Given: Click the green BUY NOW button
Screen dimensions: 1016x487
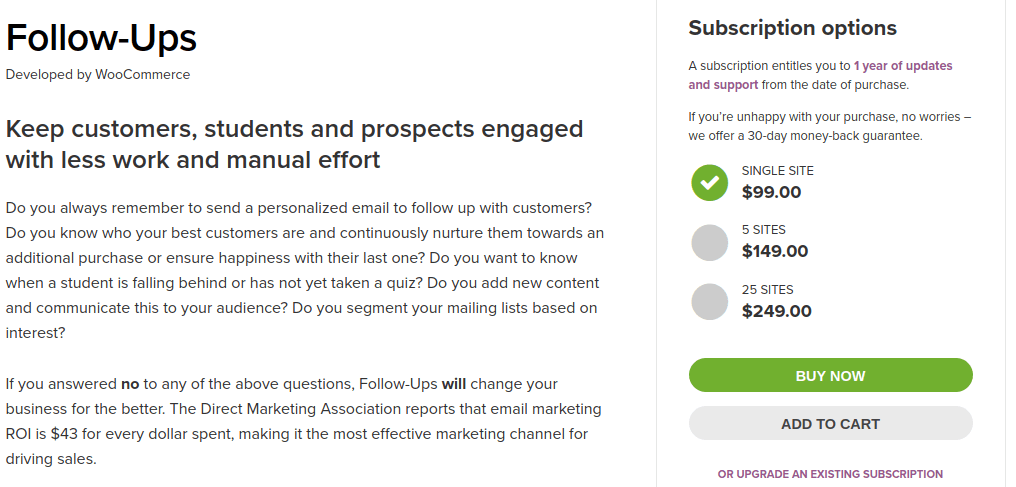Looking at the screenshot, I should click(x=831, y=376).
